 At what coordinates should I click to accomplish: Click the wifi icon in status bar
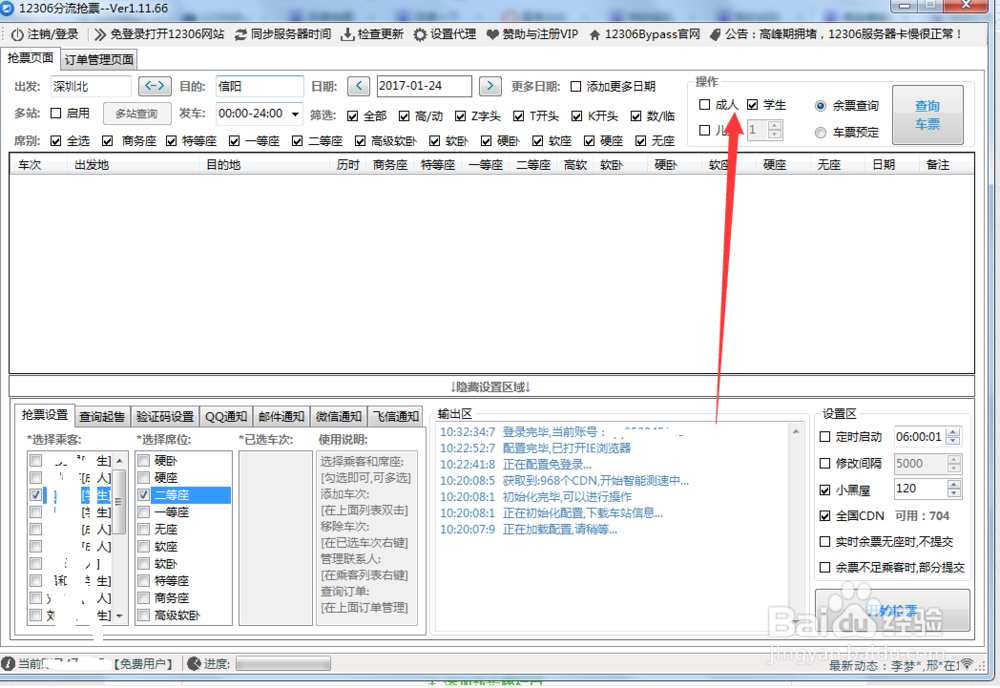pyautogui.click(x=967, y=664)
